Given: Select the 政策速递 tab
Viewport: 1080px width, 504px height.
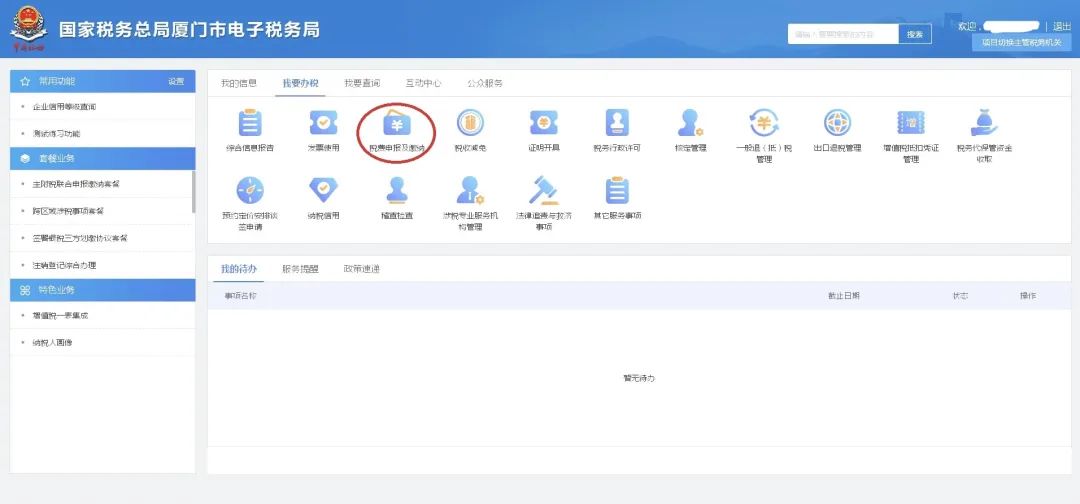Looking at the screenshot, I should pyautogui.click(x=362, y=269).
